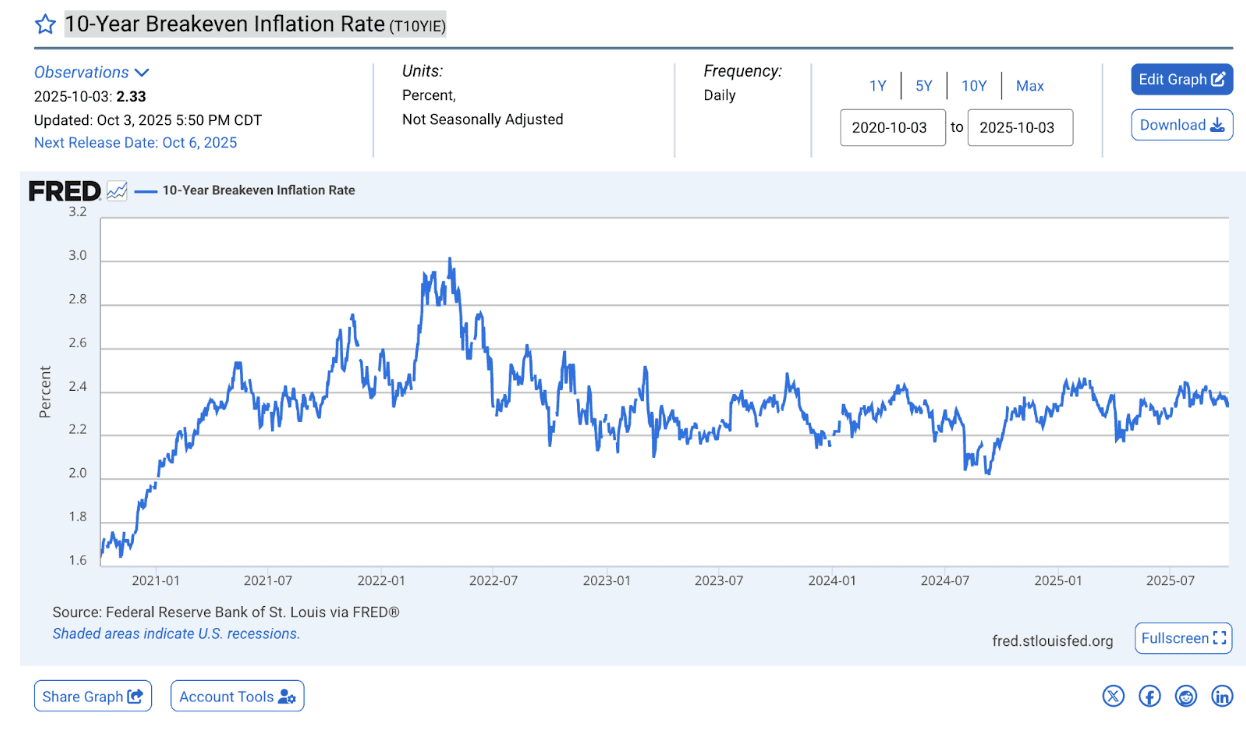
Task: Favorite the series with the star icon
Action: [x=44, y=23]
